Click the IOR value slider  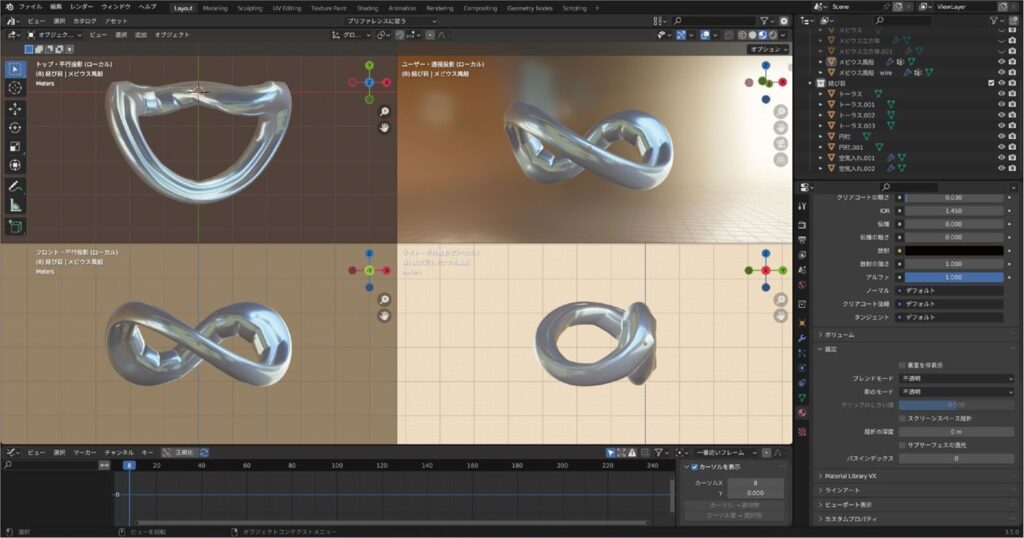tap(953, 211)
